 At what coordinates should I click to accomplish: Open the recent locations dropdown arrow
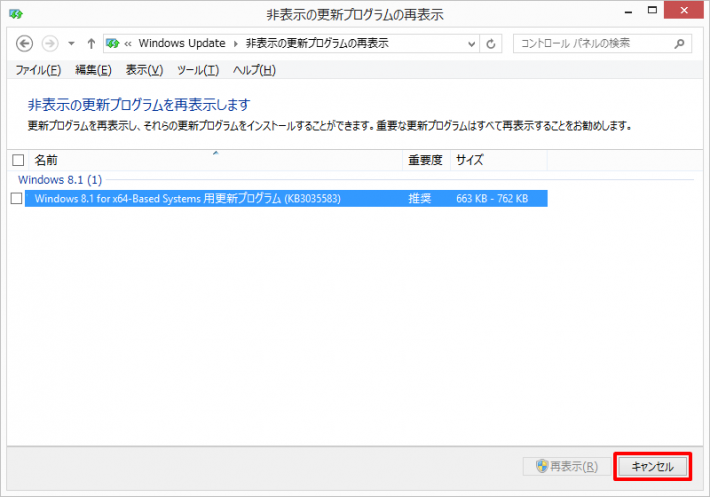click(71, 44)
